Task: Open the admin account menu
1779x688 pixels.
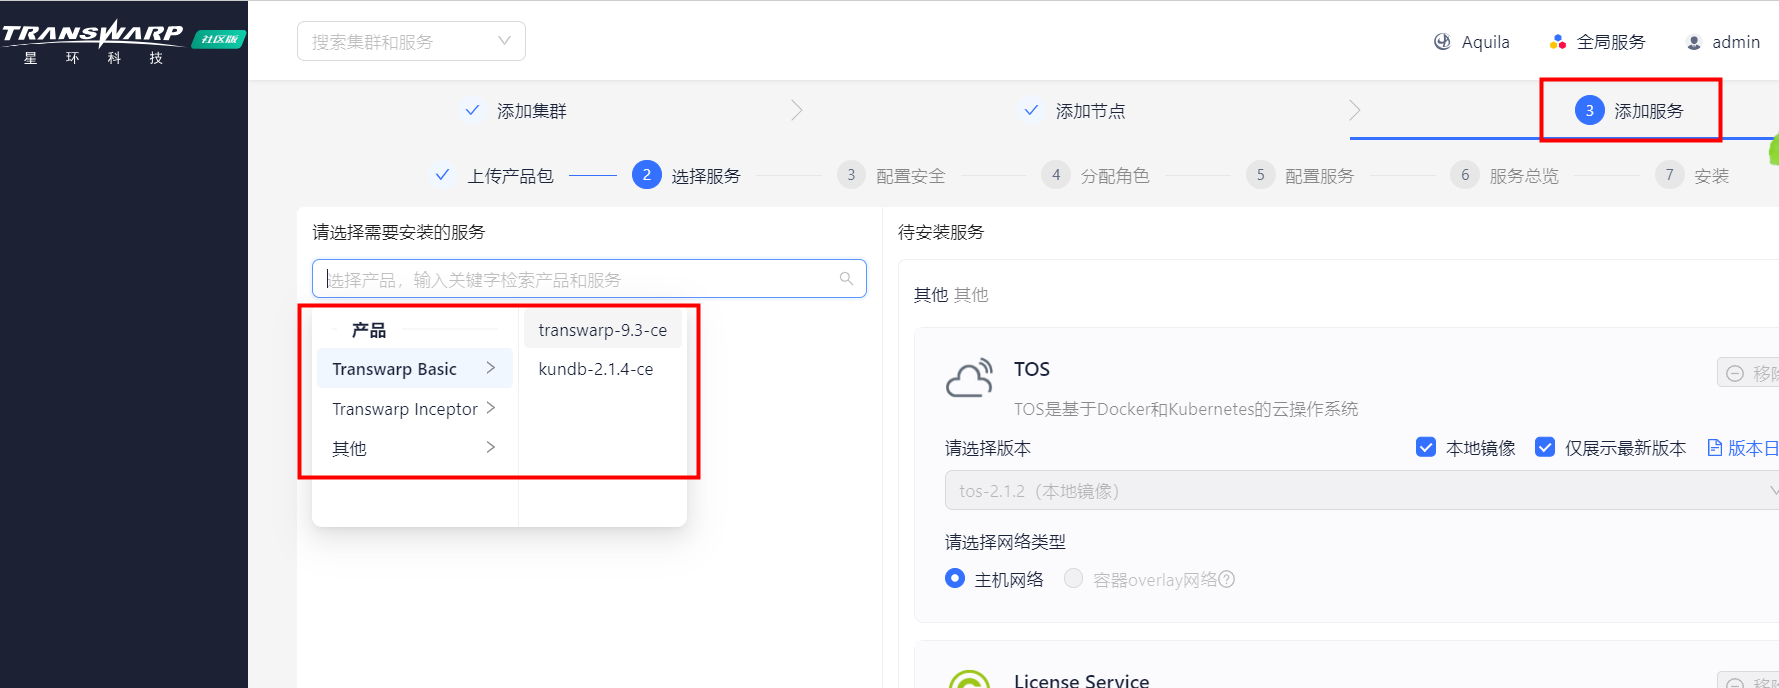Action: [x=1735, y=42]
